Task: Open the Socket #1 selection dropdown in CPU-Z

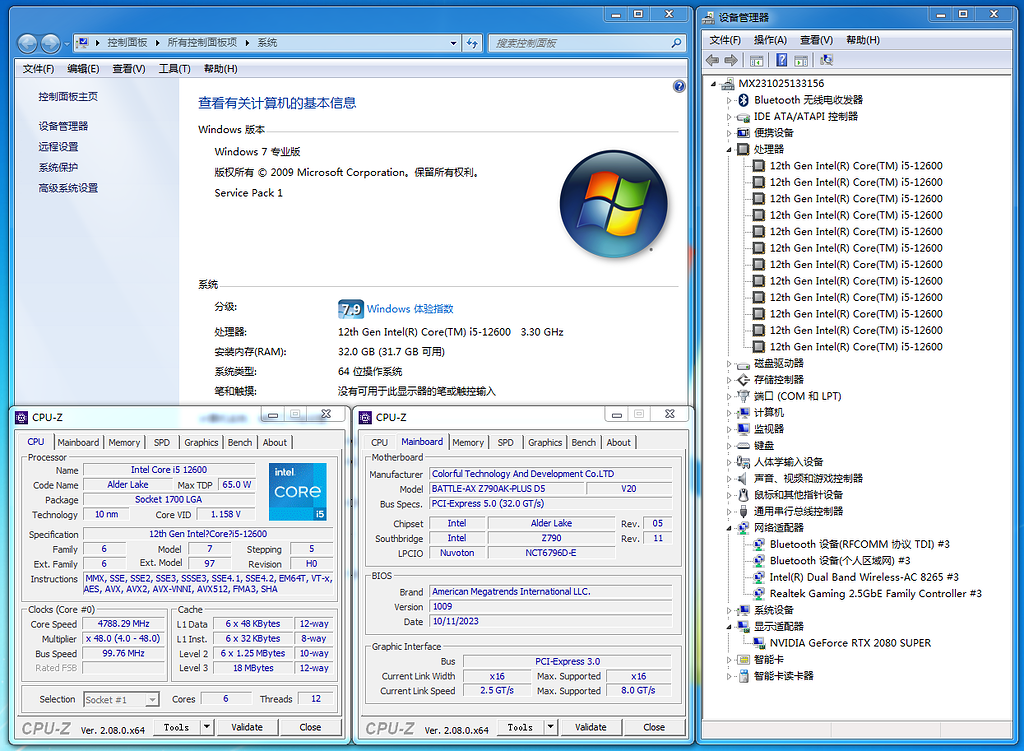Action: click(x=152, y=699)
